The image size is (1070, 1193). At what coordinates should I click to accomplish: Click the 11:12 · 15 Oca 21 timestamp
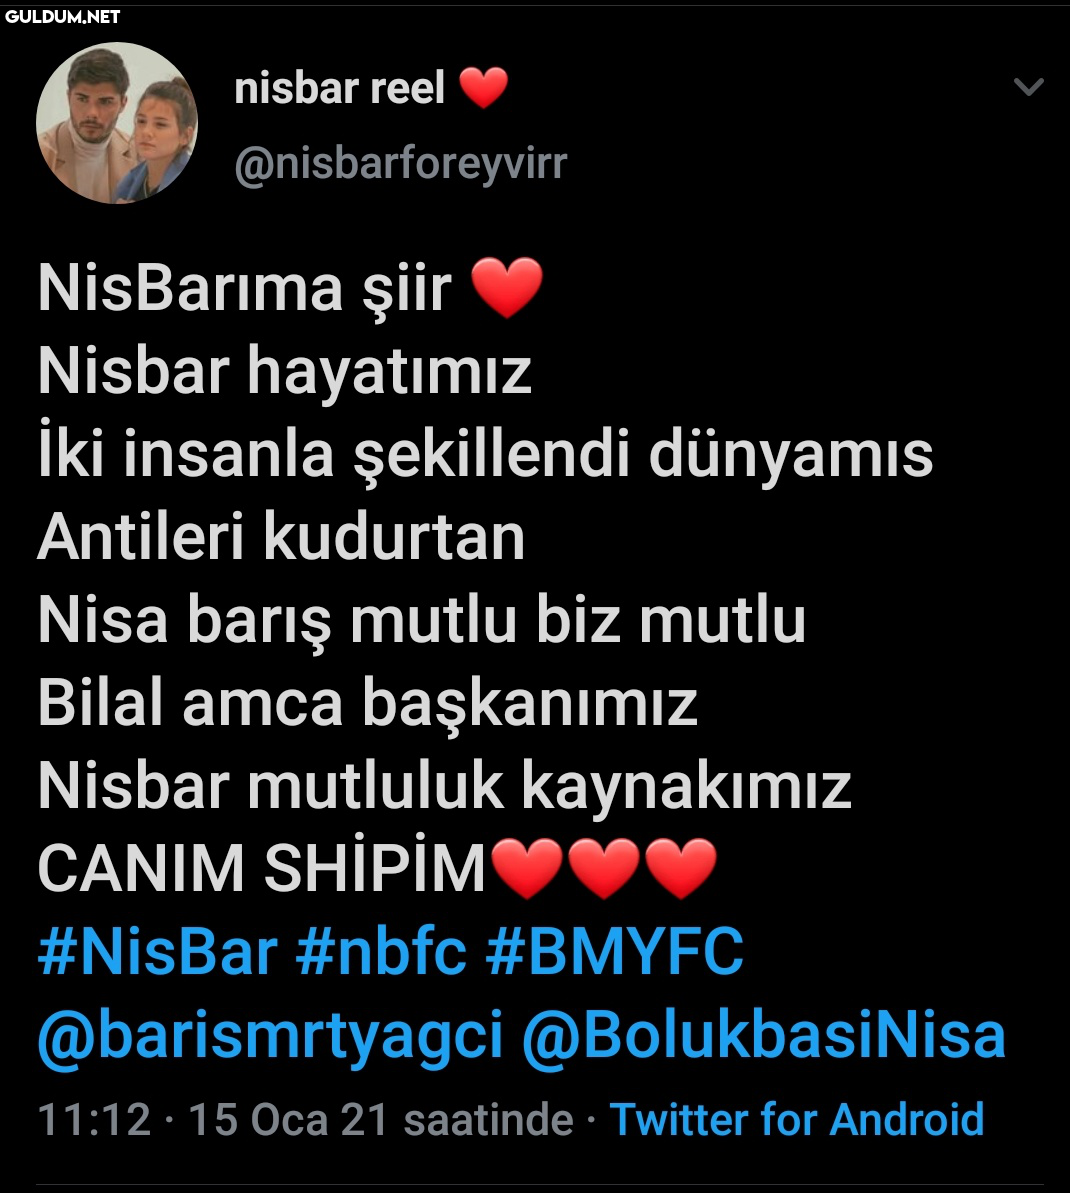click(x=305, y=1120)
